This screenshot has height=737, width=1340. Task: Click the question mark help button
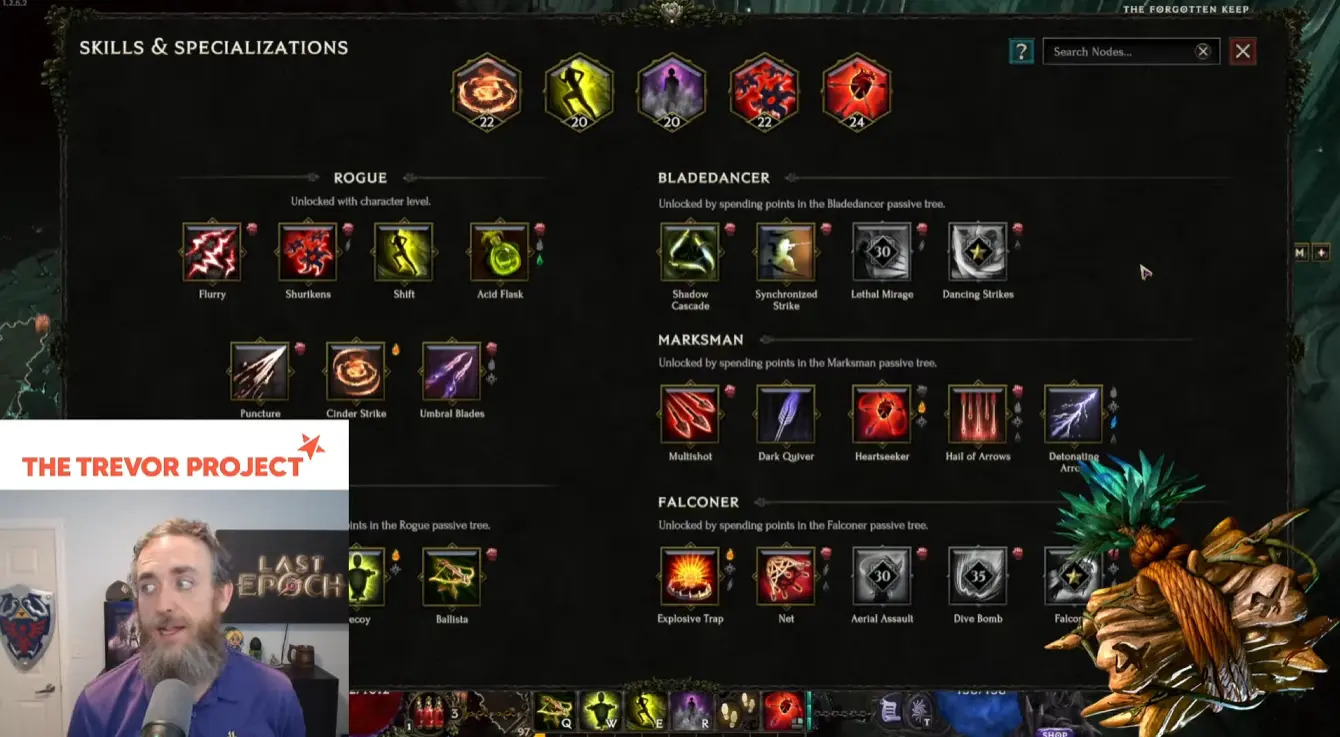(x=1020, y=52)
